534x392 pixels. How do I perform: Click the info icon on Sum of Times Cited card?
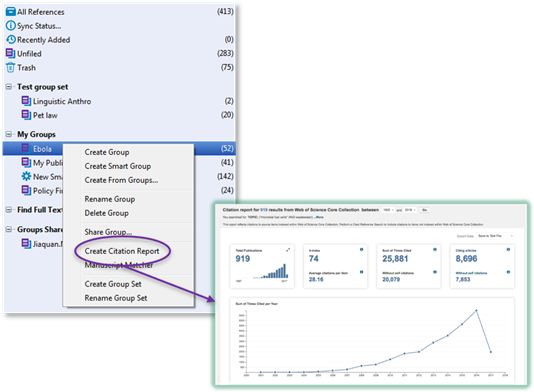point(435,250)
